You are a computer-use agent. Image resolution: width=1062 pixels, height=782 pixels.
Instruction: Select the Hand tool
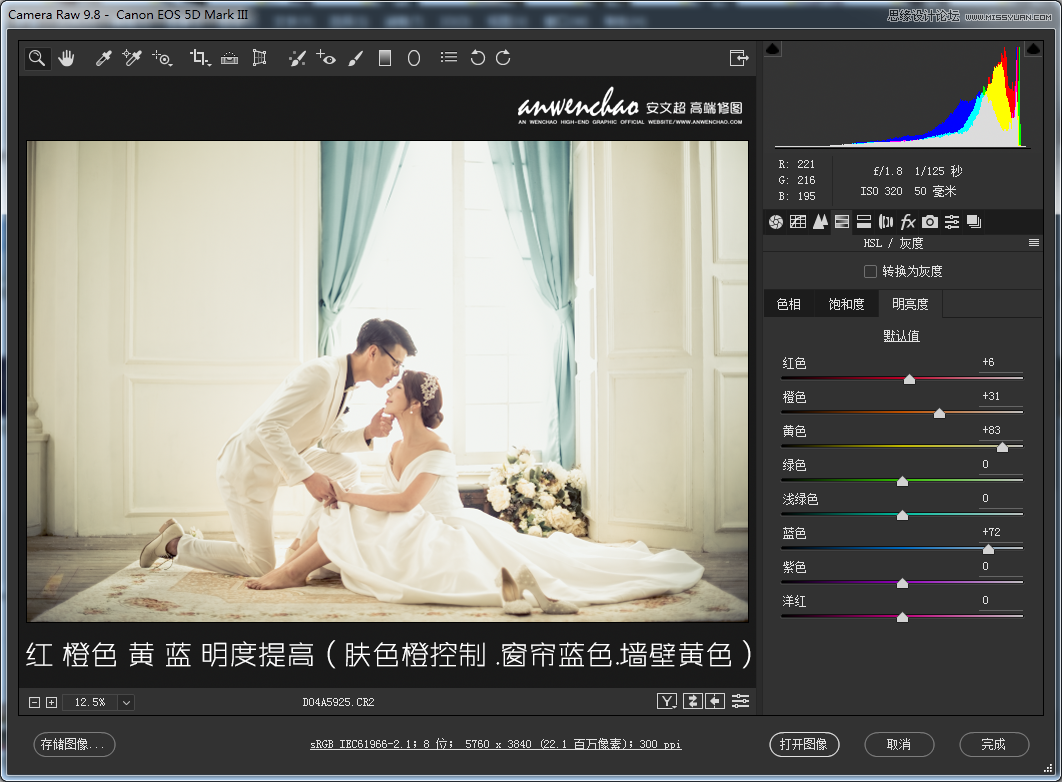66,58
